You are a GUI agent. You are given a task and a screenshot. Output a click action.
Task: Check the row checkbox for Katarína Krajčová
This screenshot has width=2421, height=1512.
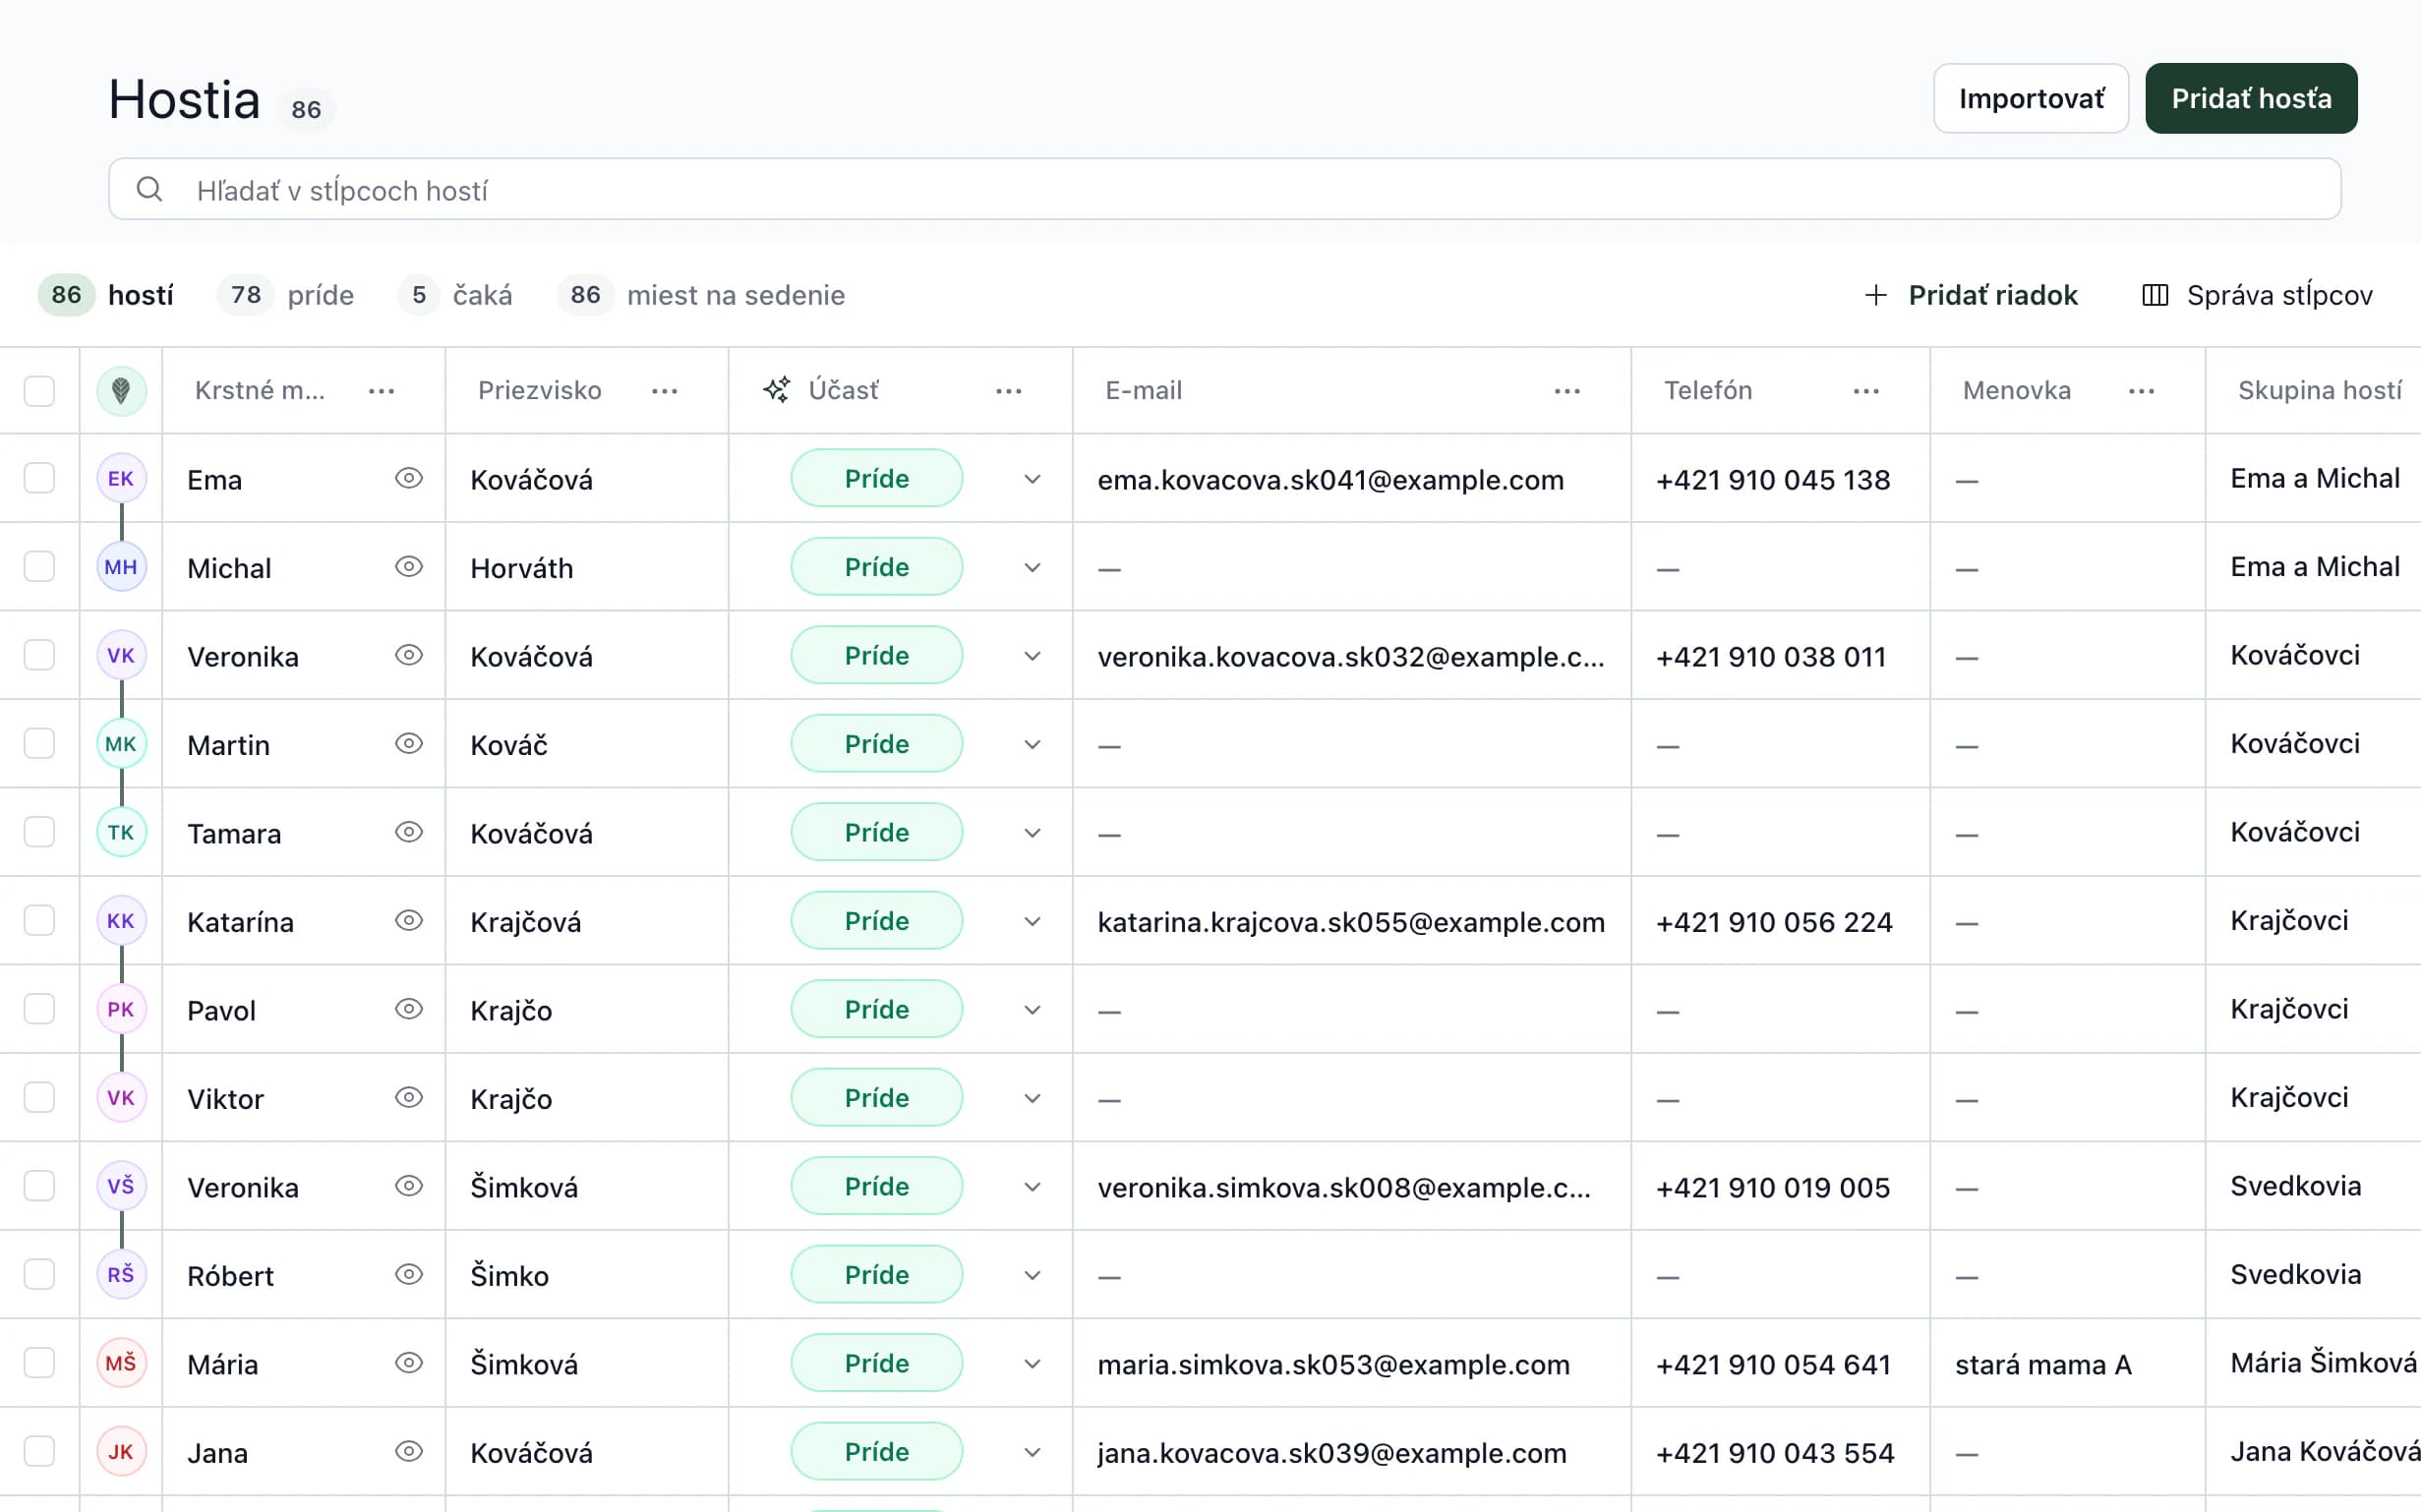pos(39,920)
